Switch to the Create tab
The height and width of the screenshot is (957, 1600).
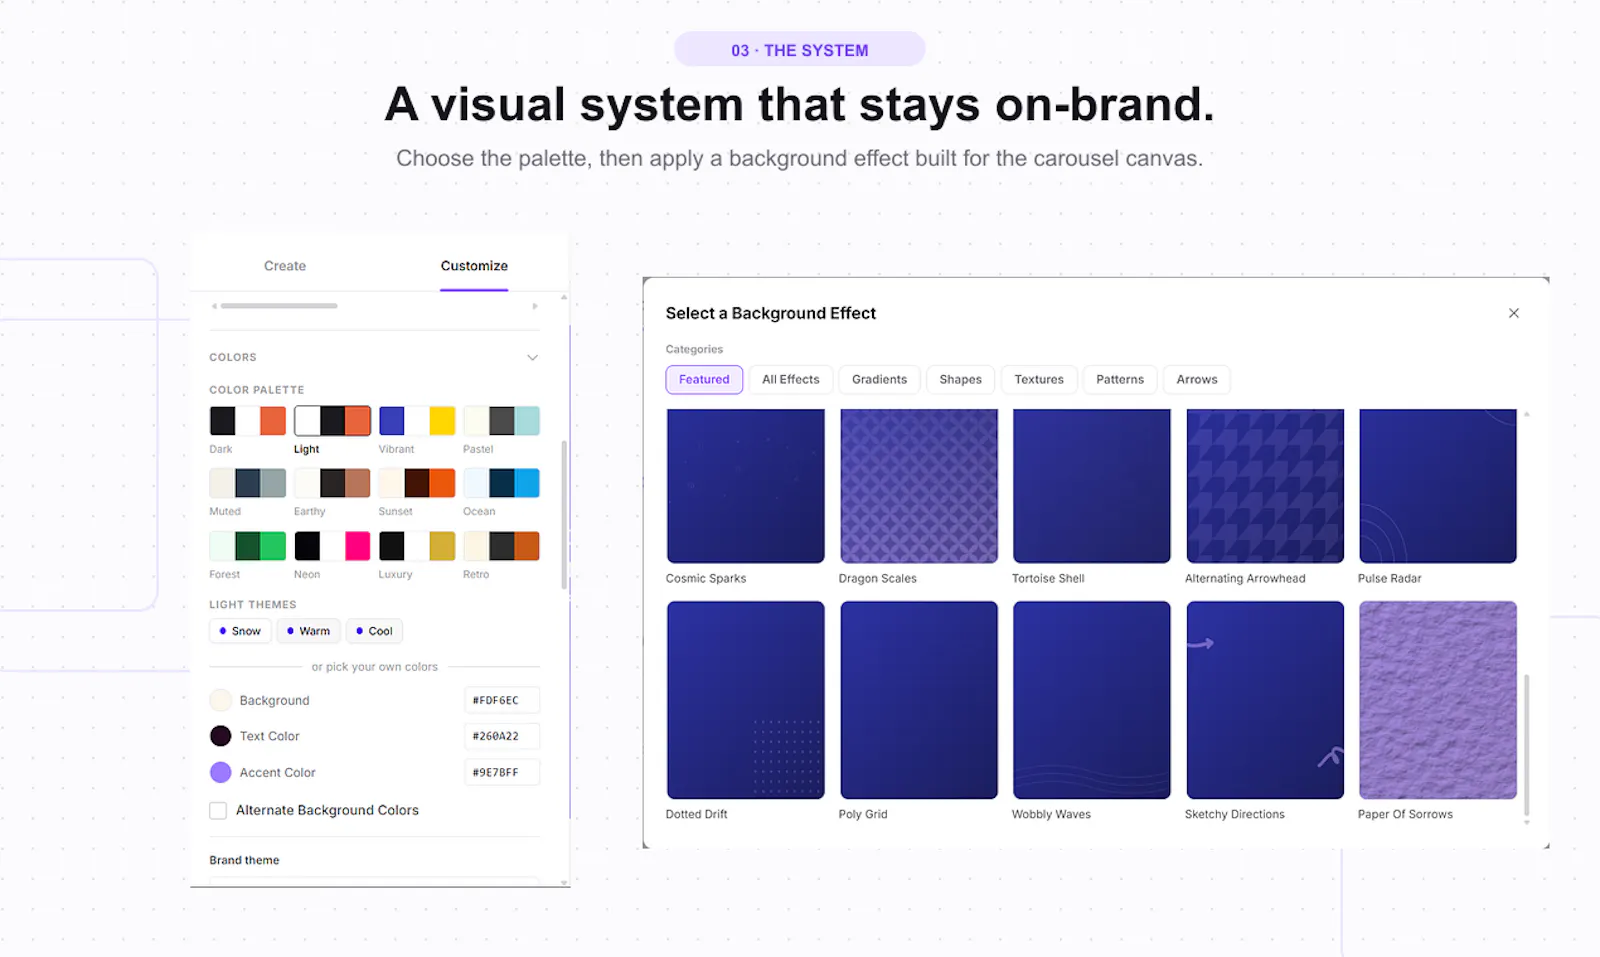coord(285,266)
